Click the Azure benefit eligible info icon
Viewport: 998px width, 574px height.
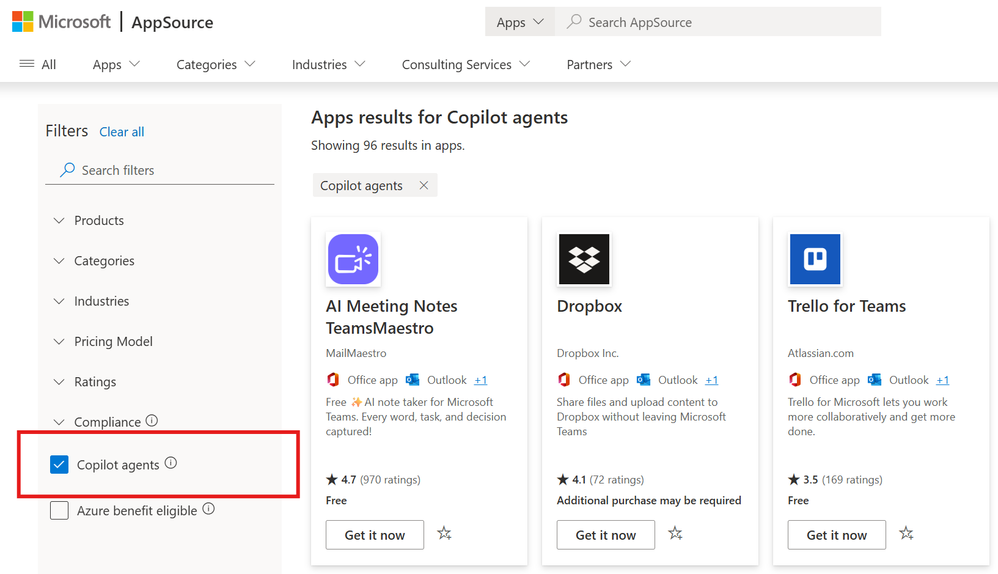pyautogui.click(x=209, y=509)
